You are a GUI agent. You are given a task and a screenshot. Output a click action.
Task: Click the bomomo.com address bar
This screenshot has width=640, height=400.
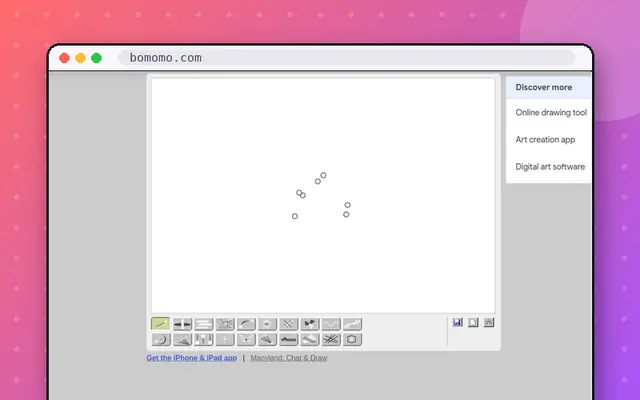coord(346,58)
